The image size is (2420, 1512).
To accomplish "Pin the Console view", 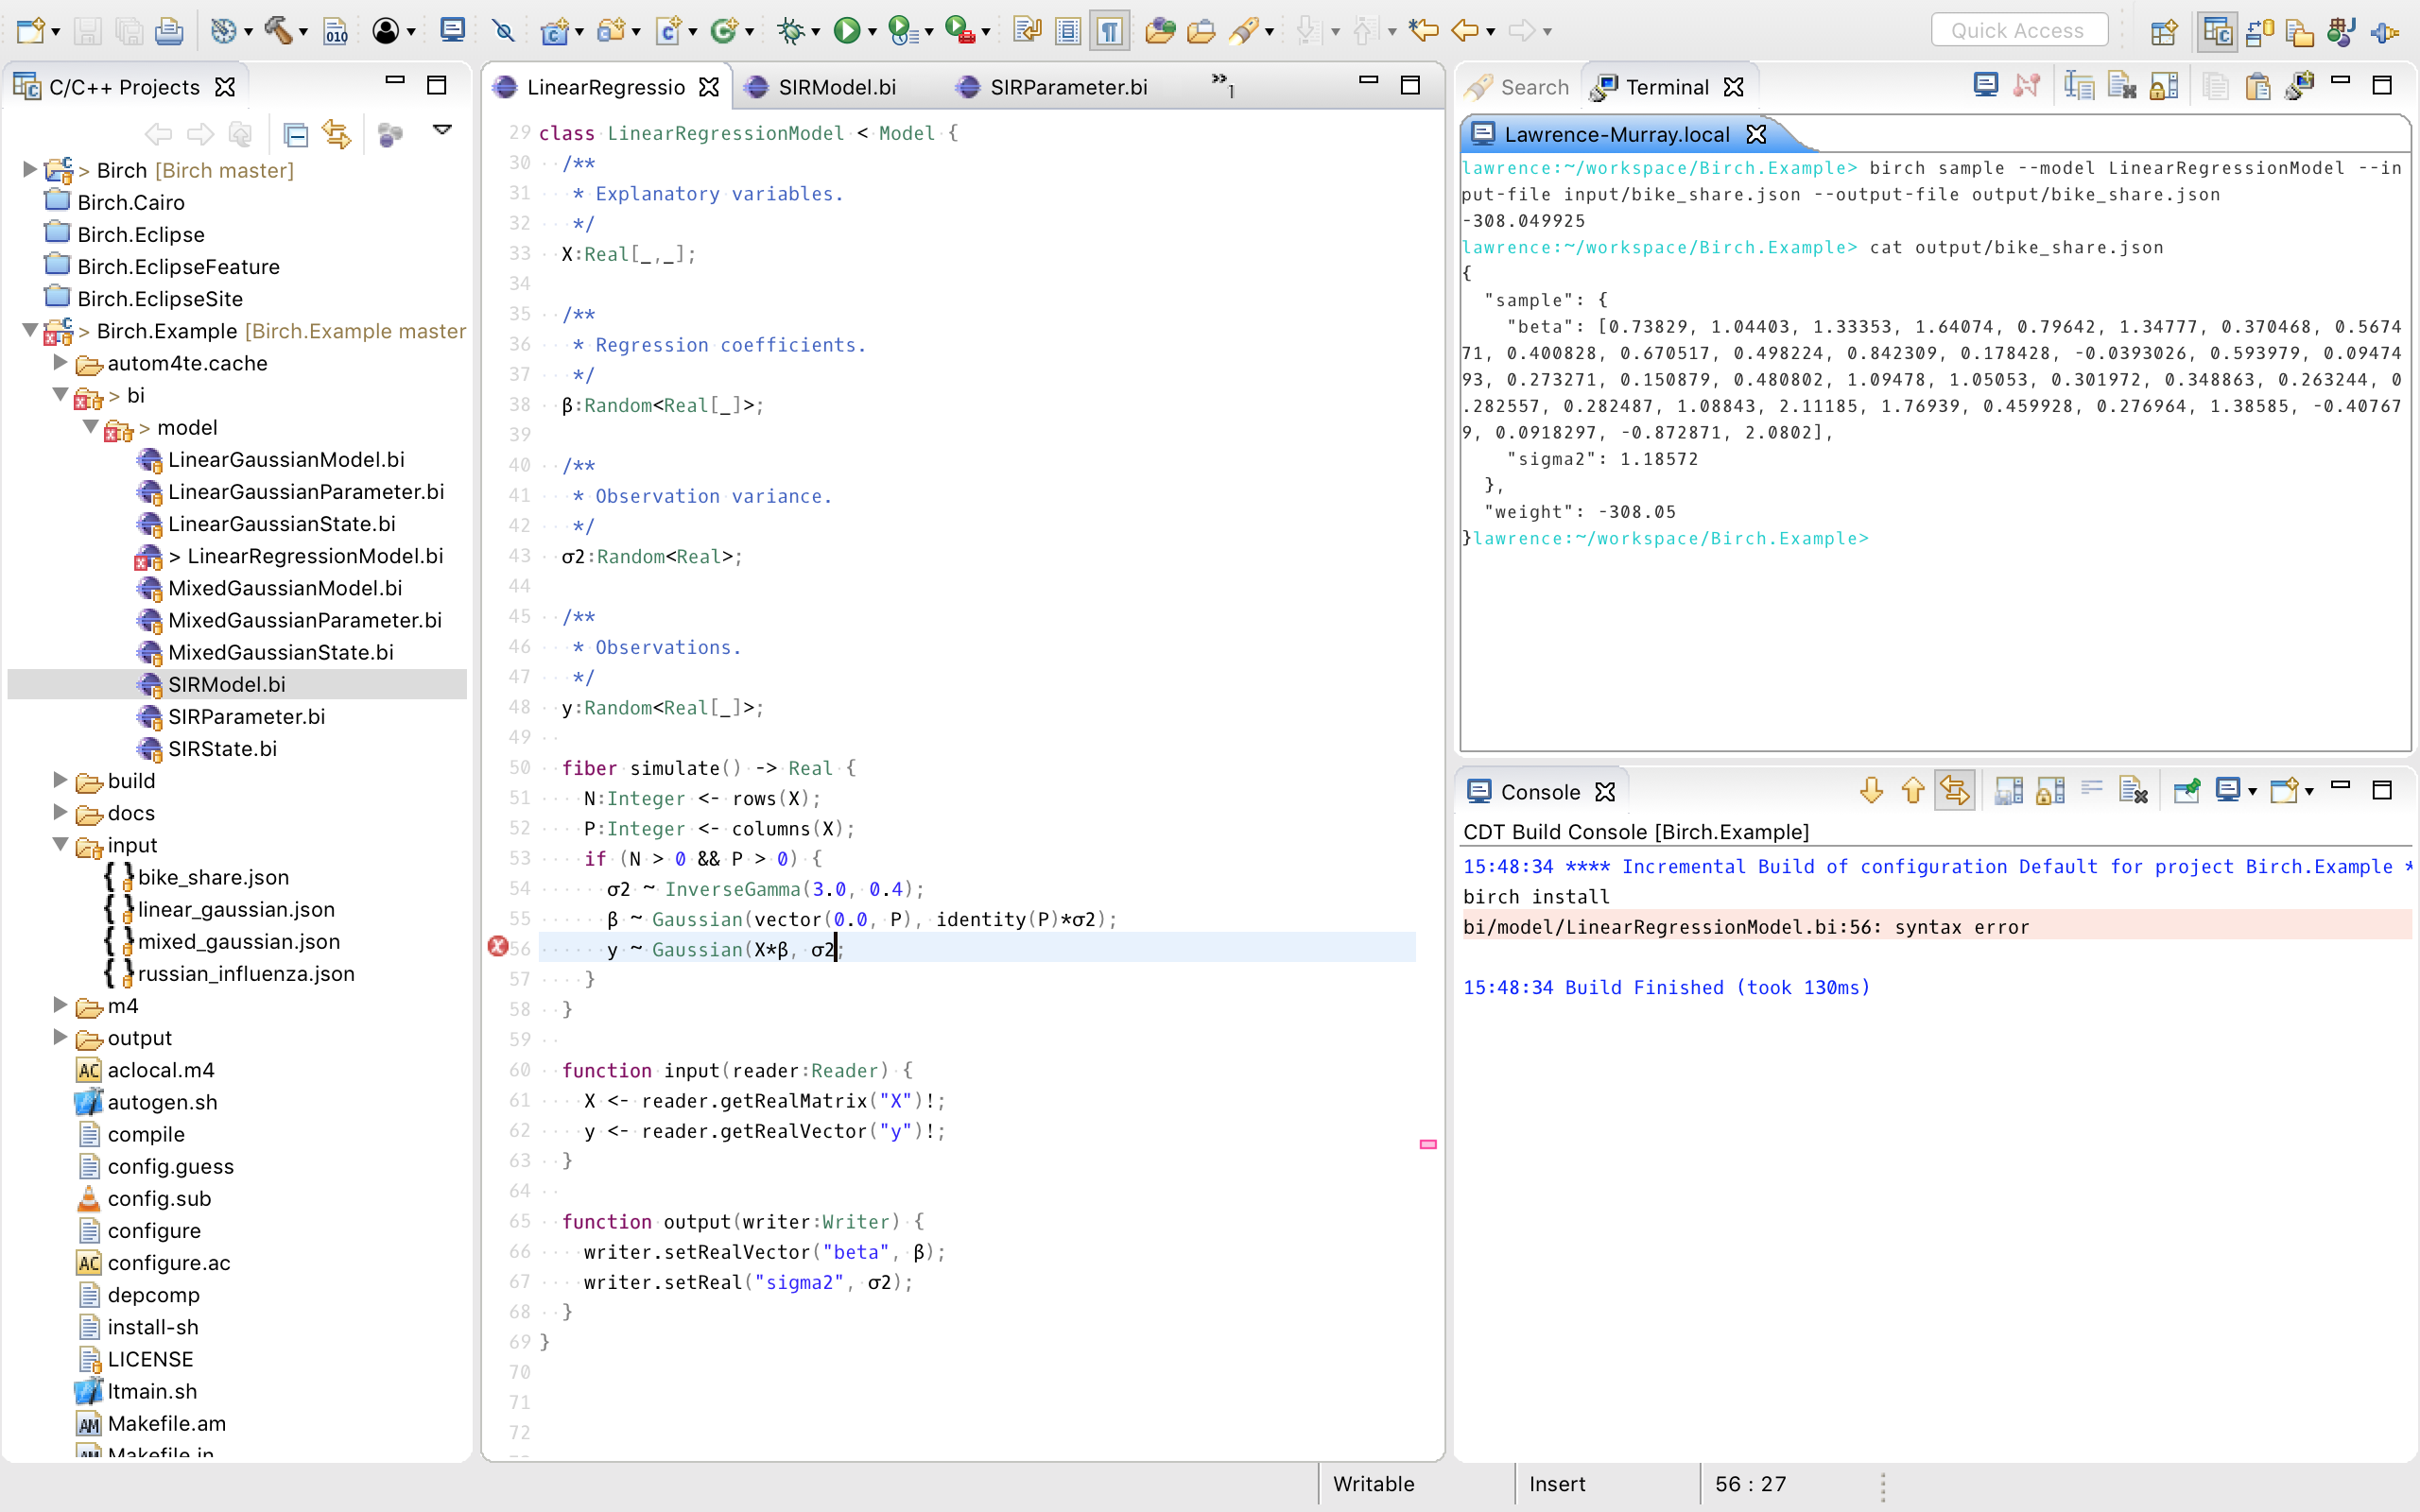I will click(x=2186, y=790).
